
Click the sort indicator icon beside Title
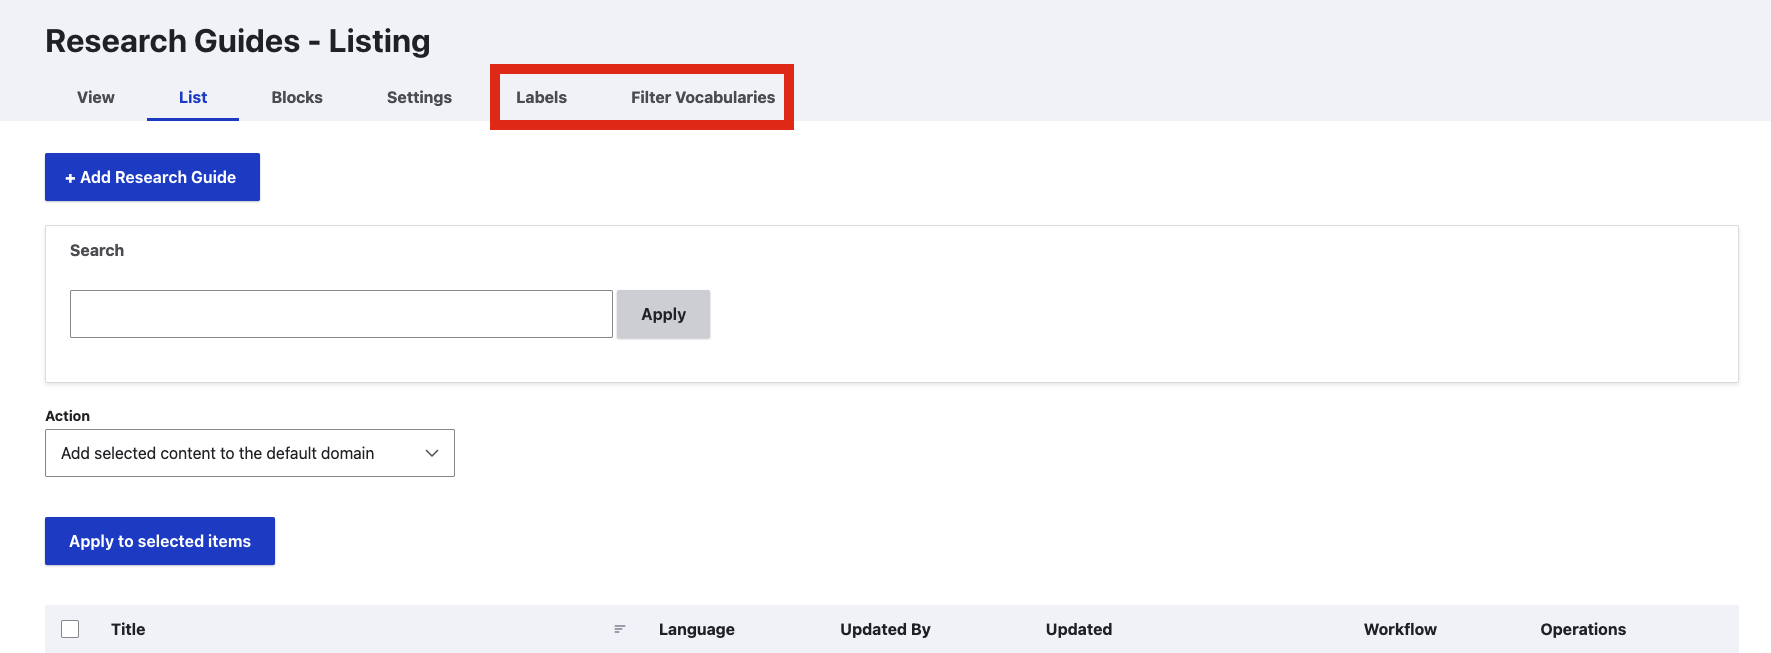tap(620, 629)
